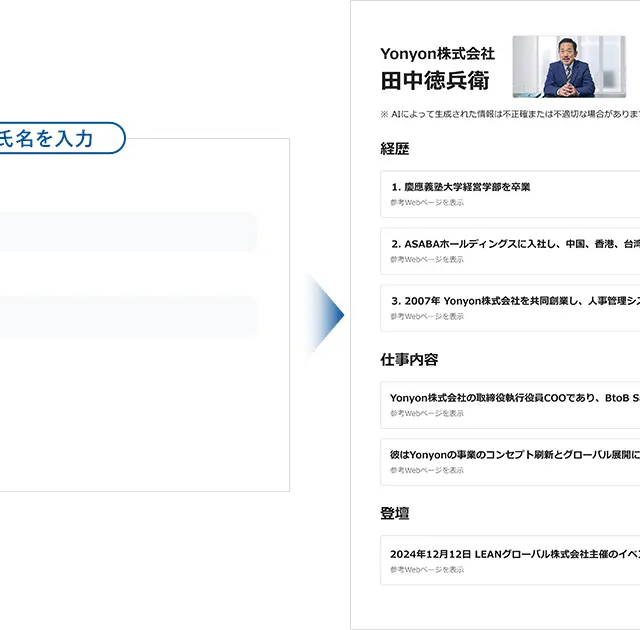The width and height of the screenshot is (640, 630).
Task: Click the 仕事内容 section heading
Action: (x=409, y=359)
